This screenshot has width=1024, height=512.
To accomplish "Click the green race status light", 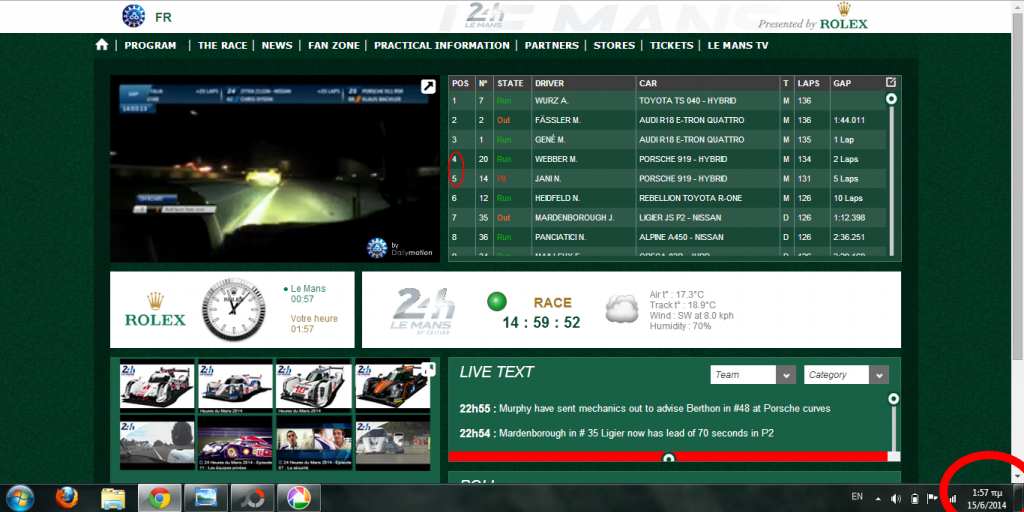I will [x=497, y=302].
